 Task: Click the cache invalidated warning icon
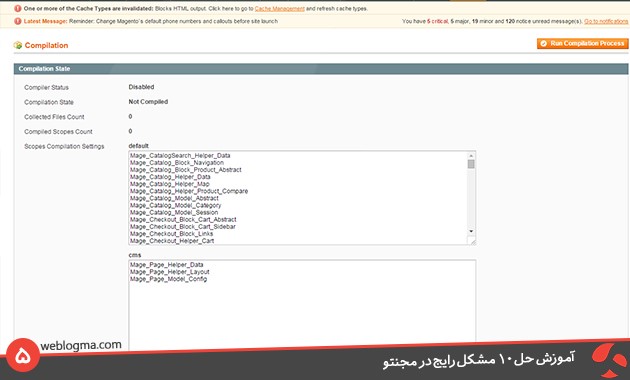tap(18, 8)
